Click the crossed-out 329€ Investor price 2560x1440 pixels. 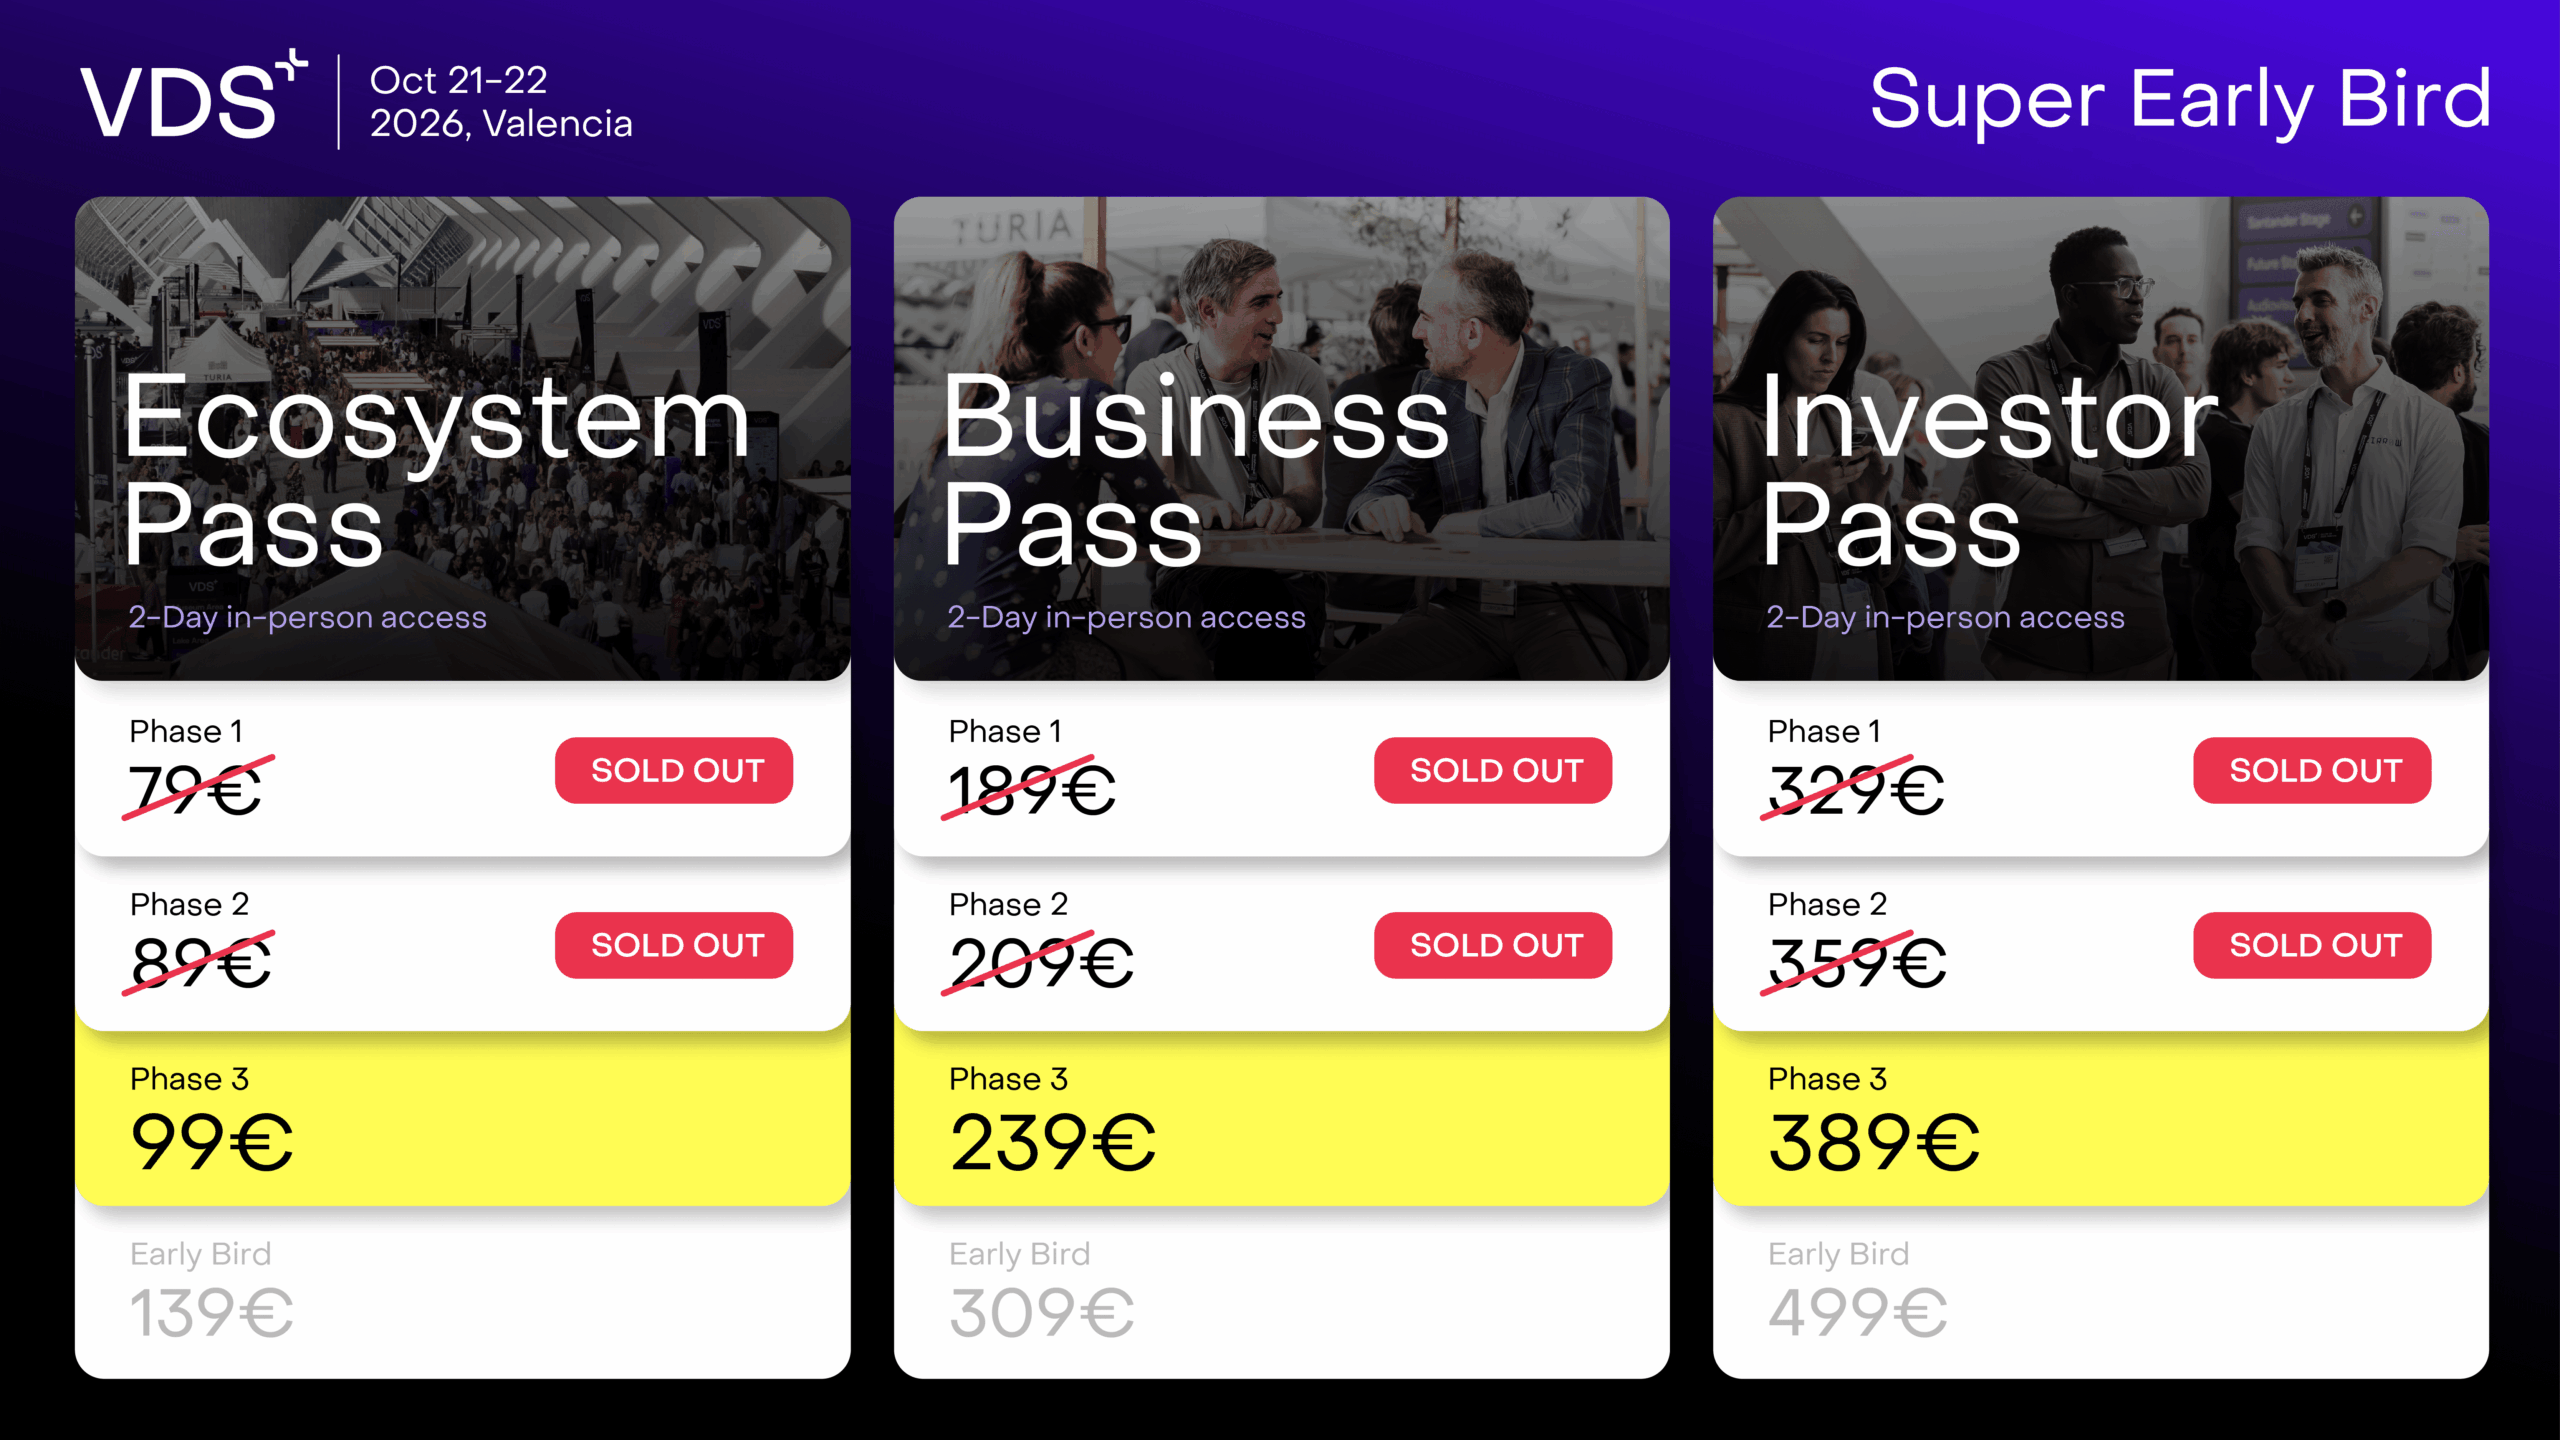1855,789
